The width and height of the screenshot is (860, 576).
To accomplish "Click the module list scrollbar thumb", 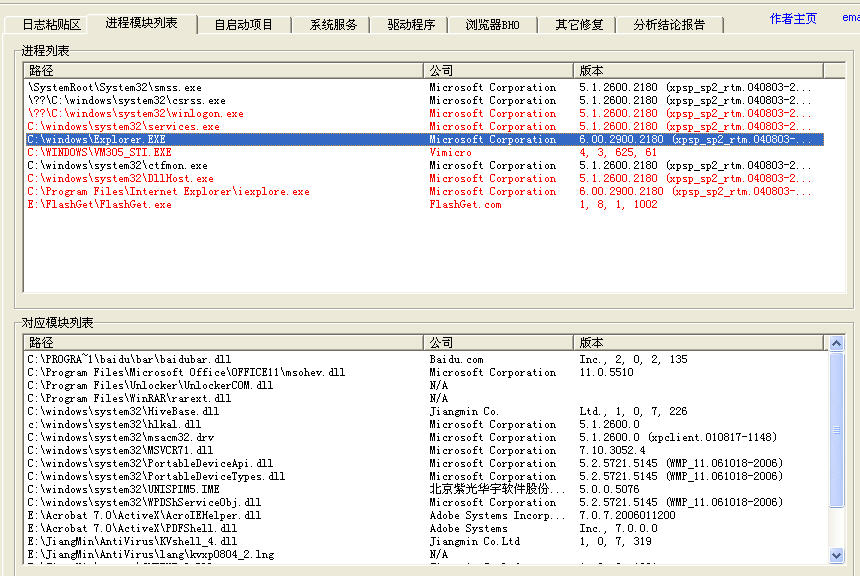I will coord(836,430).
